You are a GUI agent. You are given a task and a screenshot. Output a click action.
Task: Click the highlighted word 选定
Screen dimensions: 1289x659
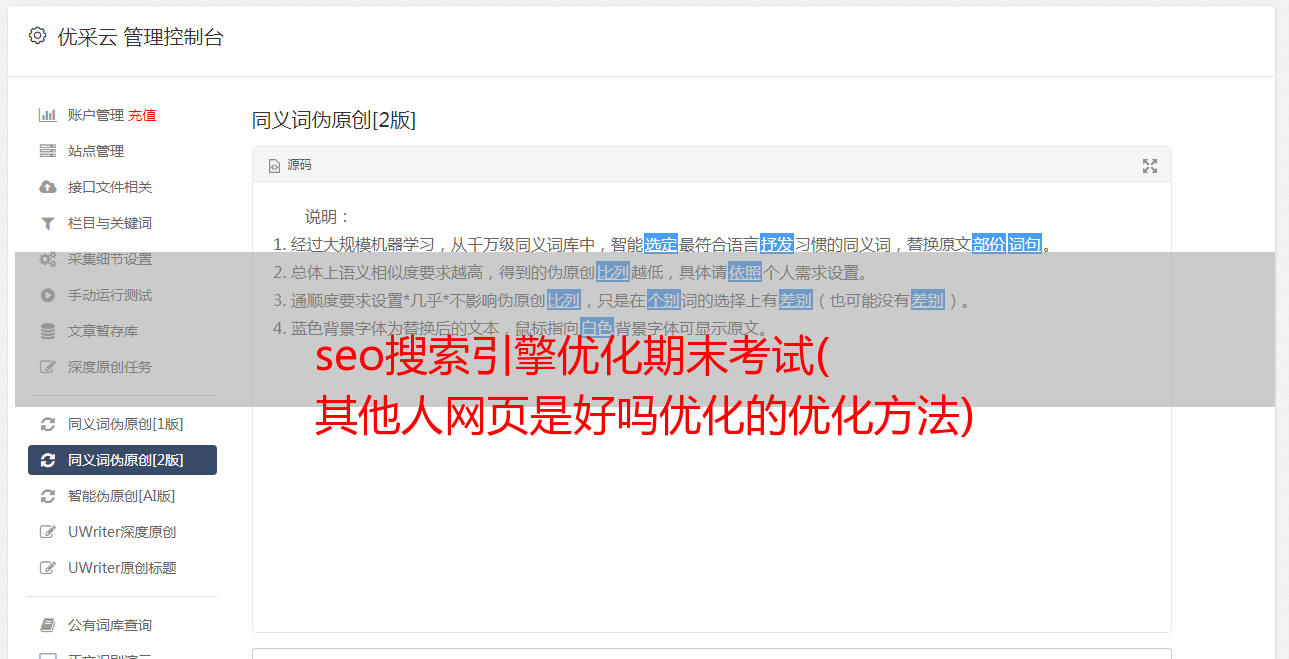point(661,244)
